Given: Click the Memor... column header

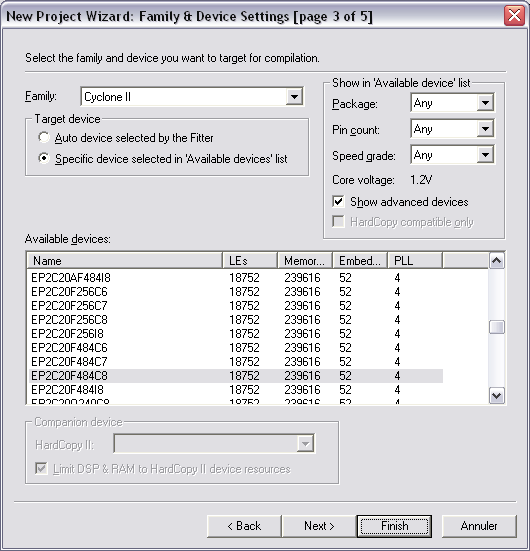Looking at the screenshot, I should 305,261.
